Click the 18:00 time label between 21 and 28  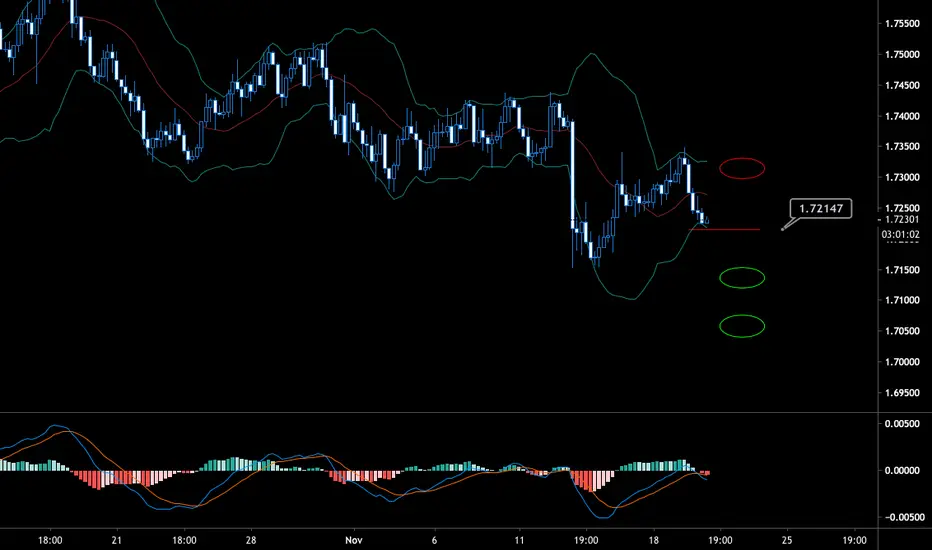(x=184, y=540)
